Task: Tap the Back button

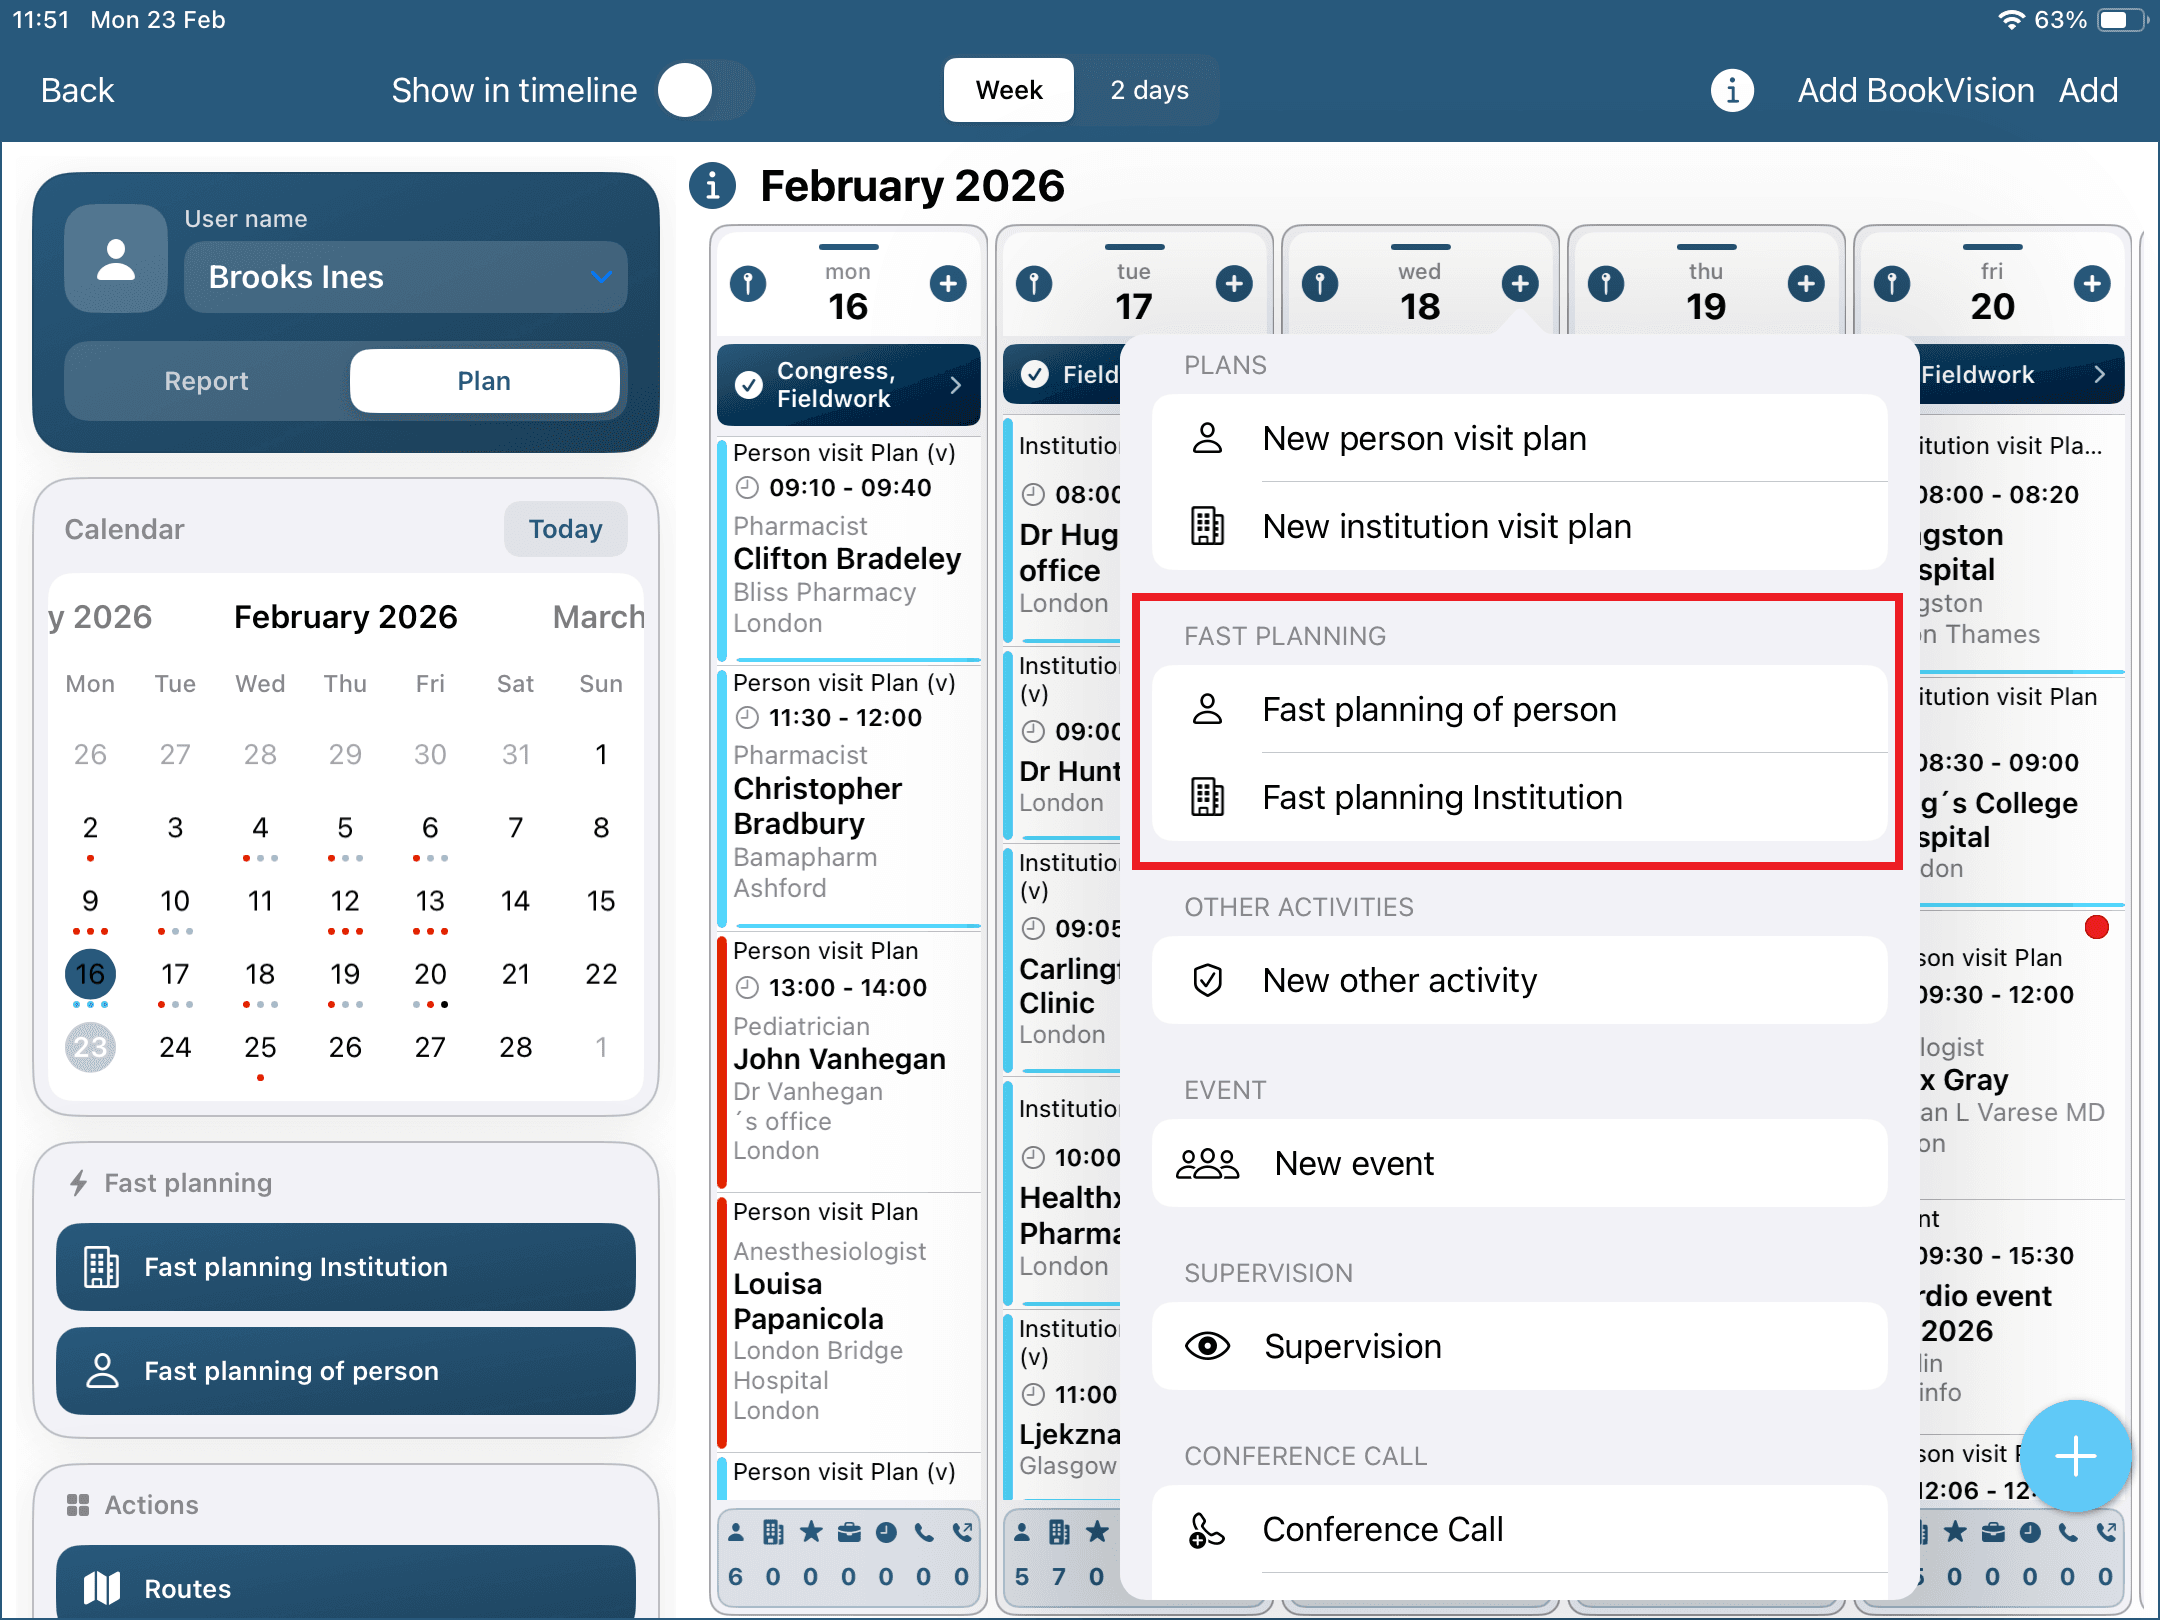Action: 77,91
